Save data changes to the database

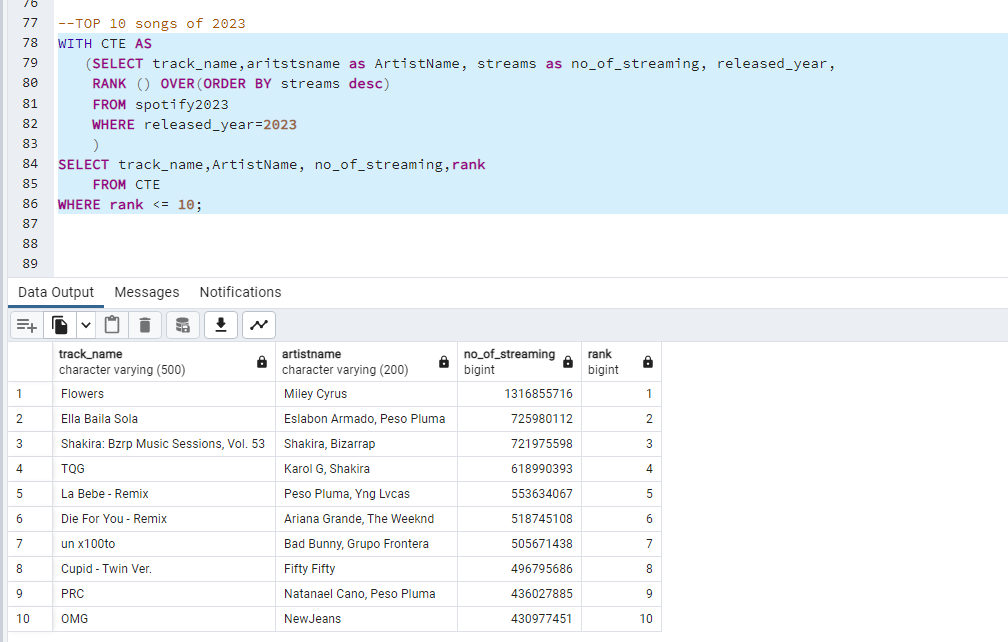coord(183,325)
